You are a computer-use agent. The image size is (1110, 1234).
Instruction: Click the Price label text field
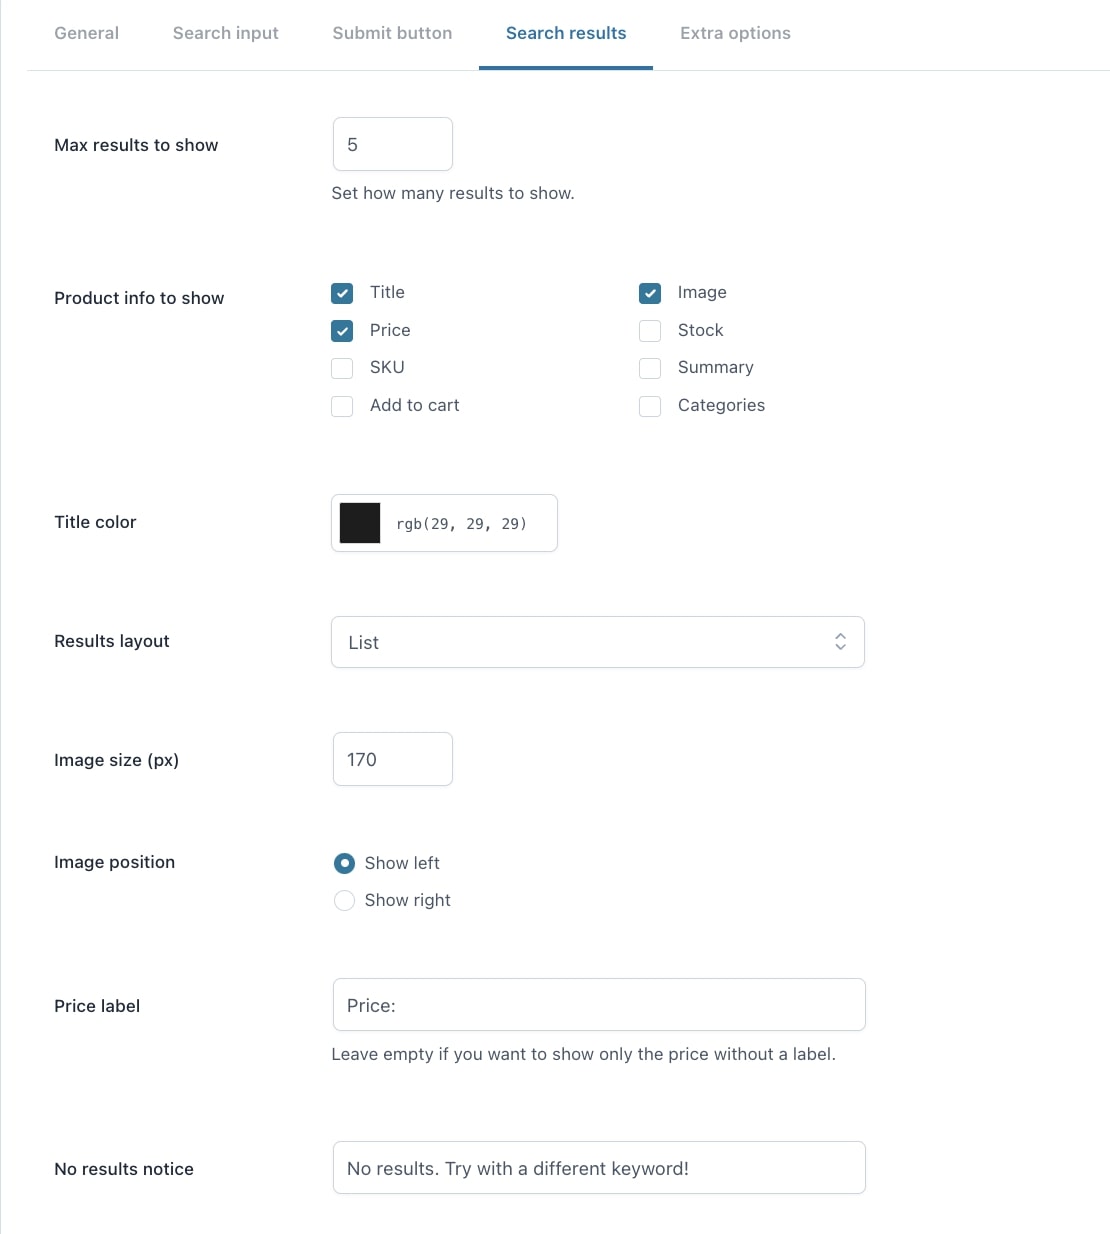coord(599,1005)
